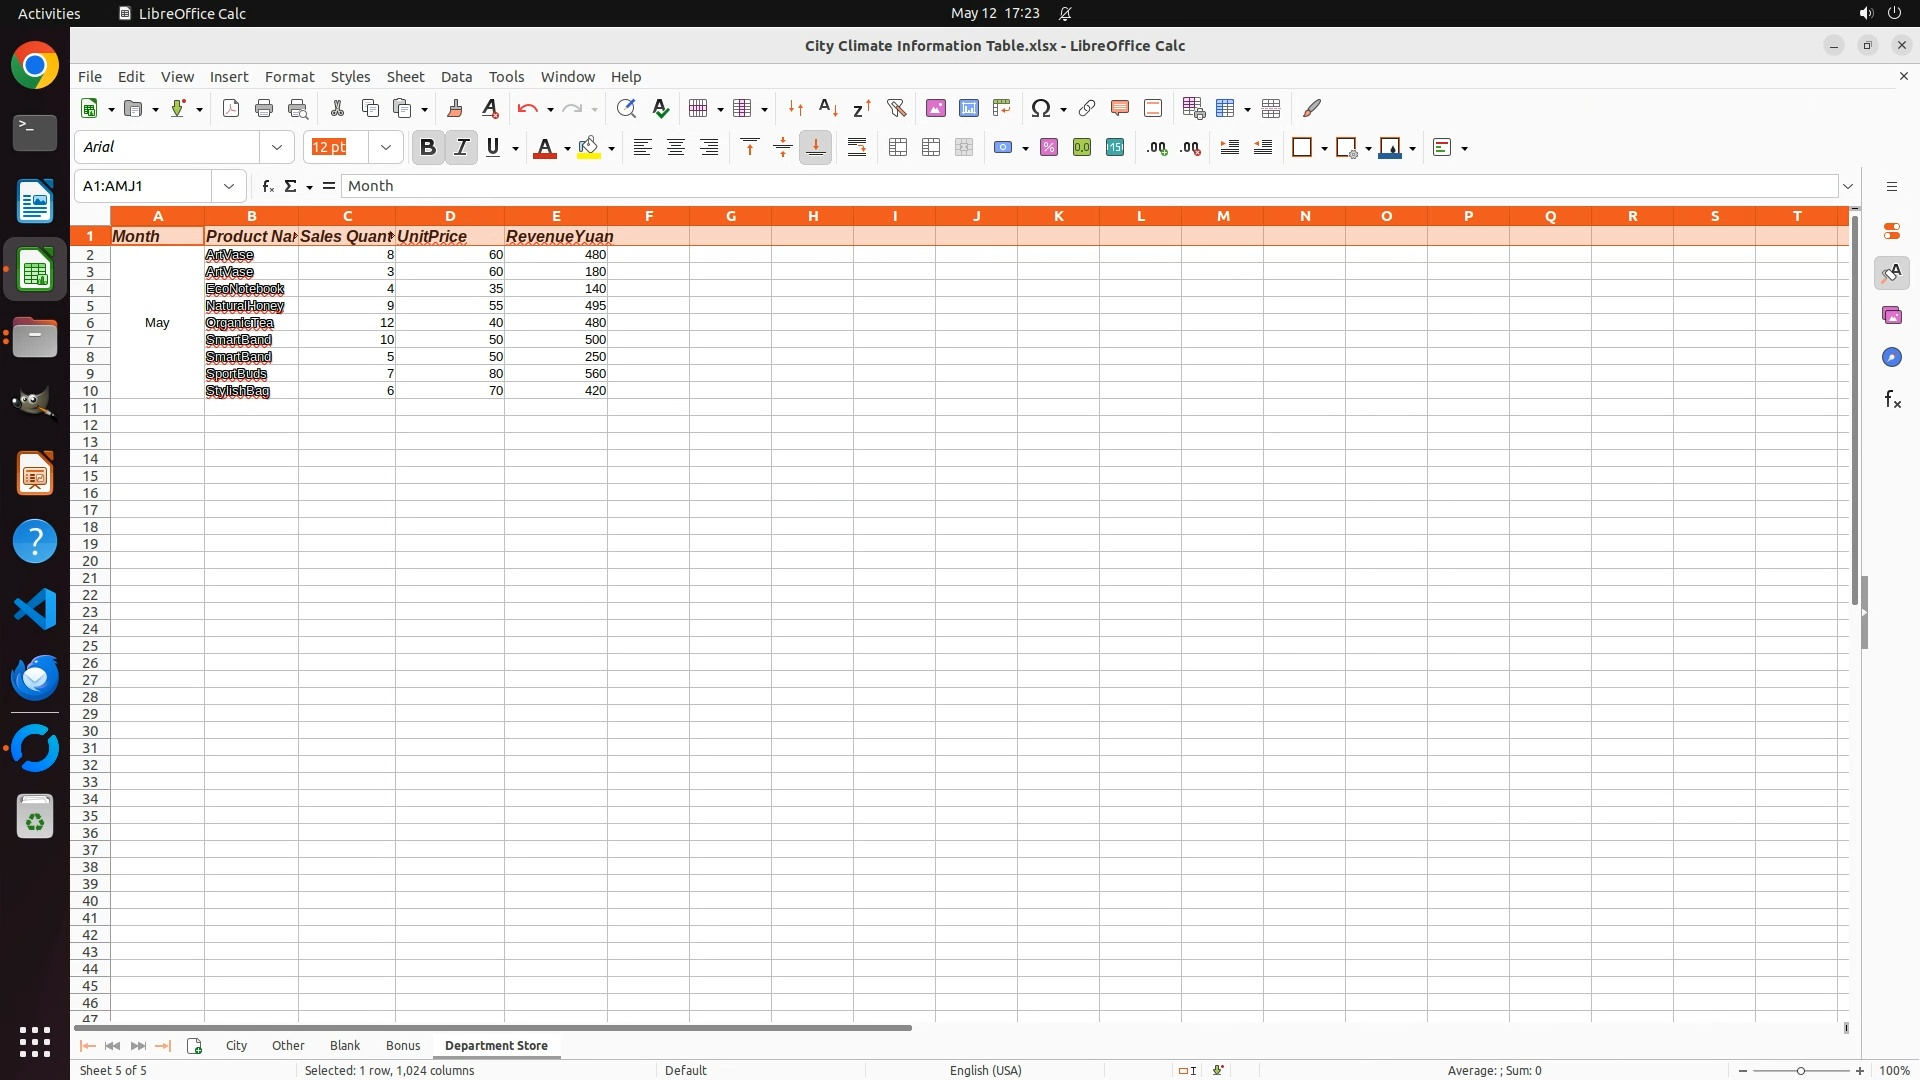Open the font size dropdown
The width and height of the screenshot is (1920, 1080).
tap(386, 148)
